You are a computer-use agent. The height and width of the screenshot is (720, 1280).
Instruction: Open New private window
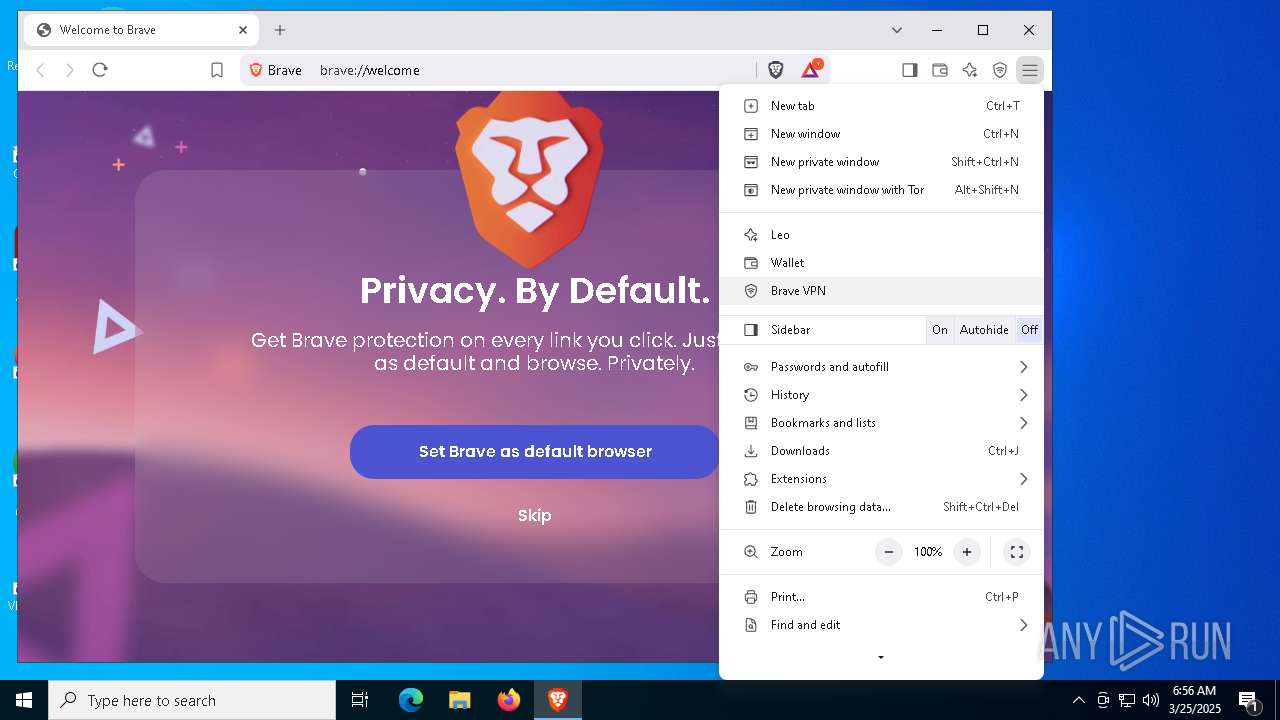(x=881, y=162)
